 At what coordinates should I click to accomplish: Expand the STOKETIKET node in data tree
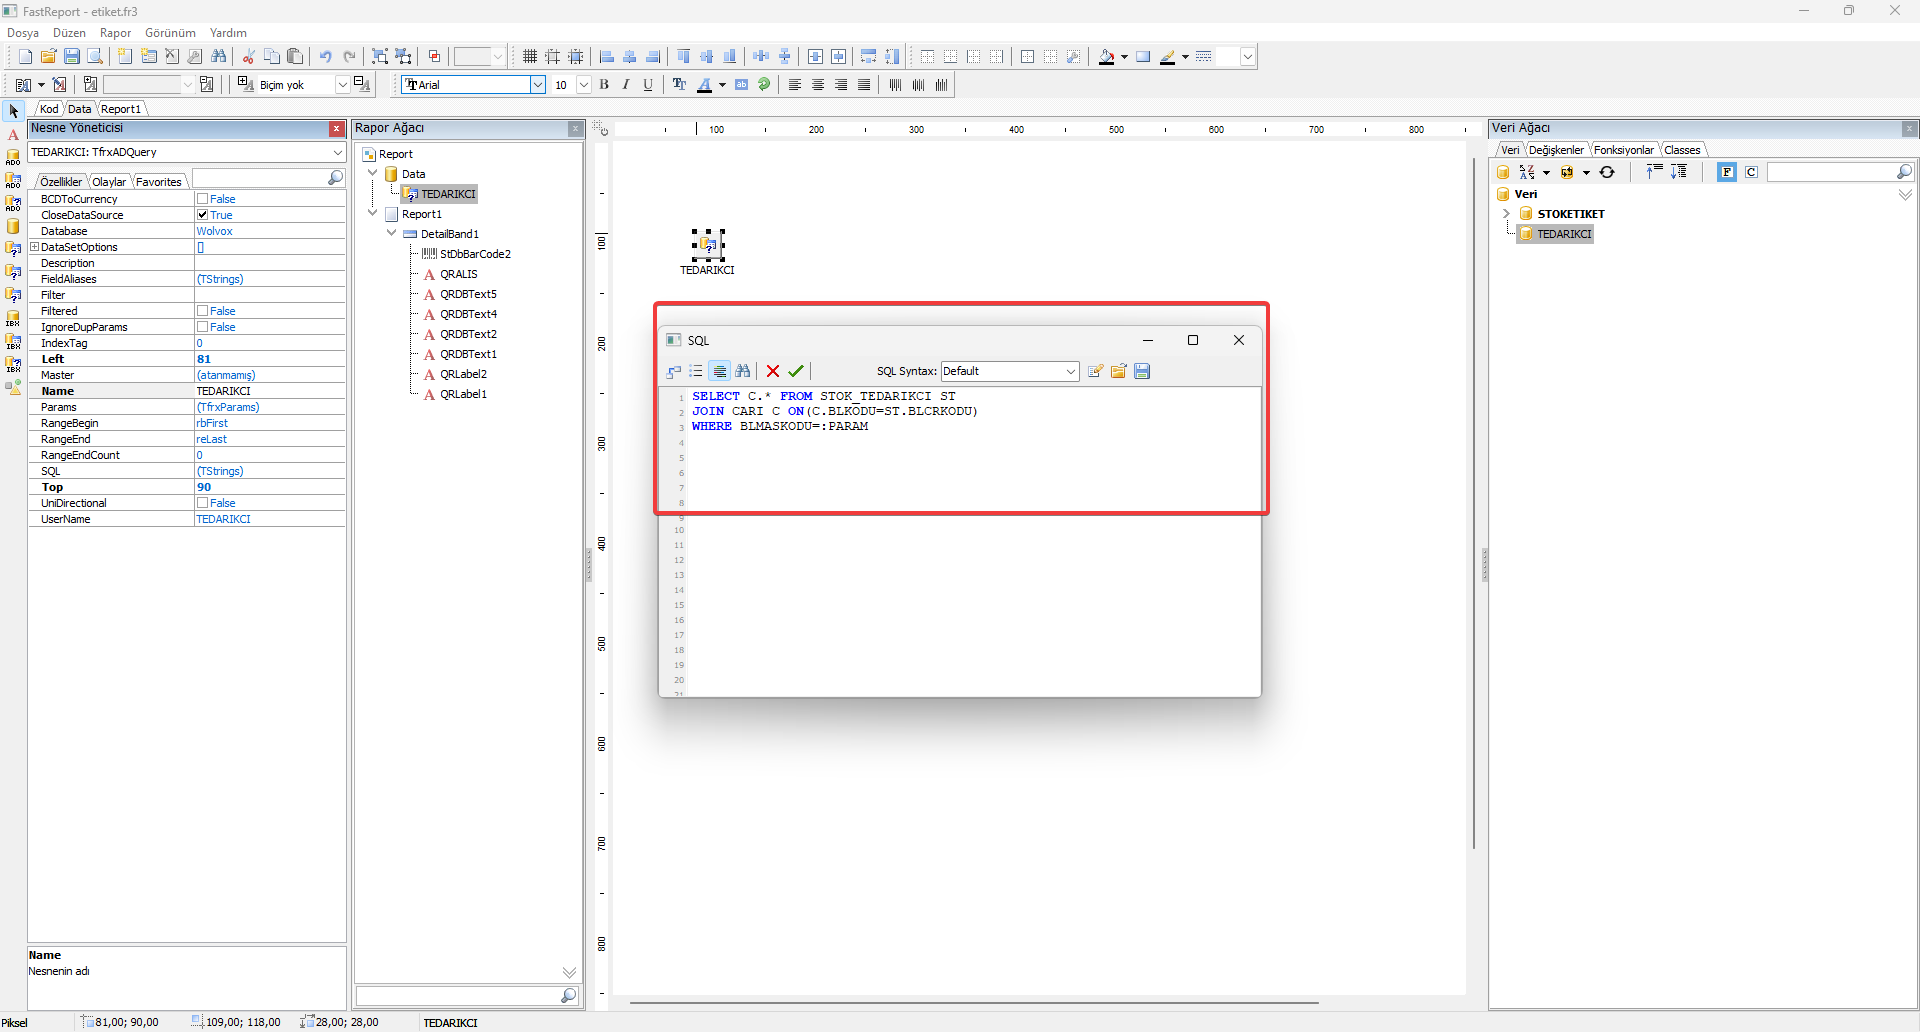(x=1506, y=214)
